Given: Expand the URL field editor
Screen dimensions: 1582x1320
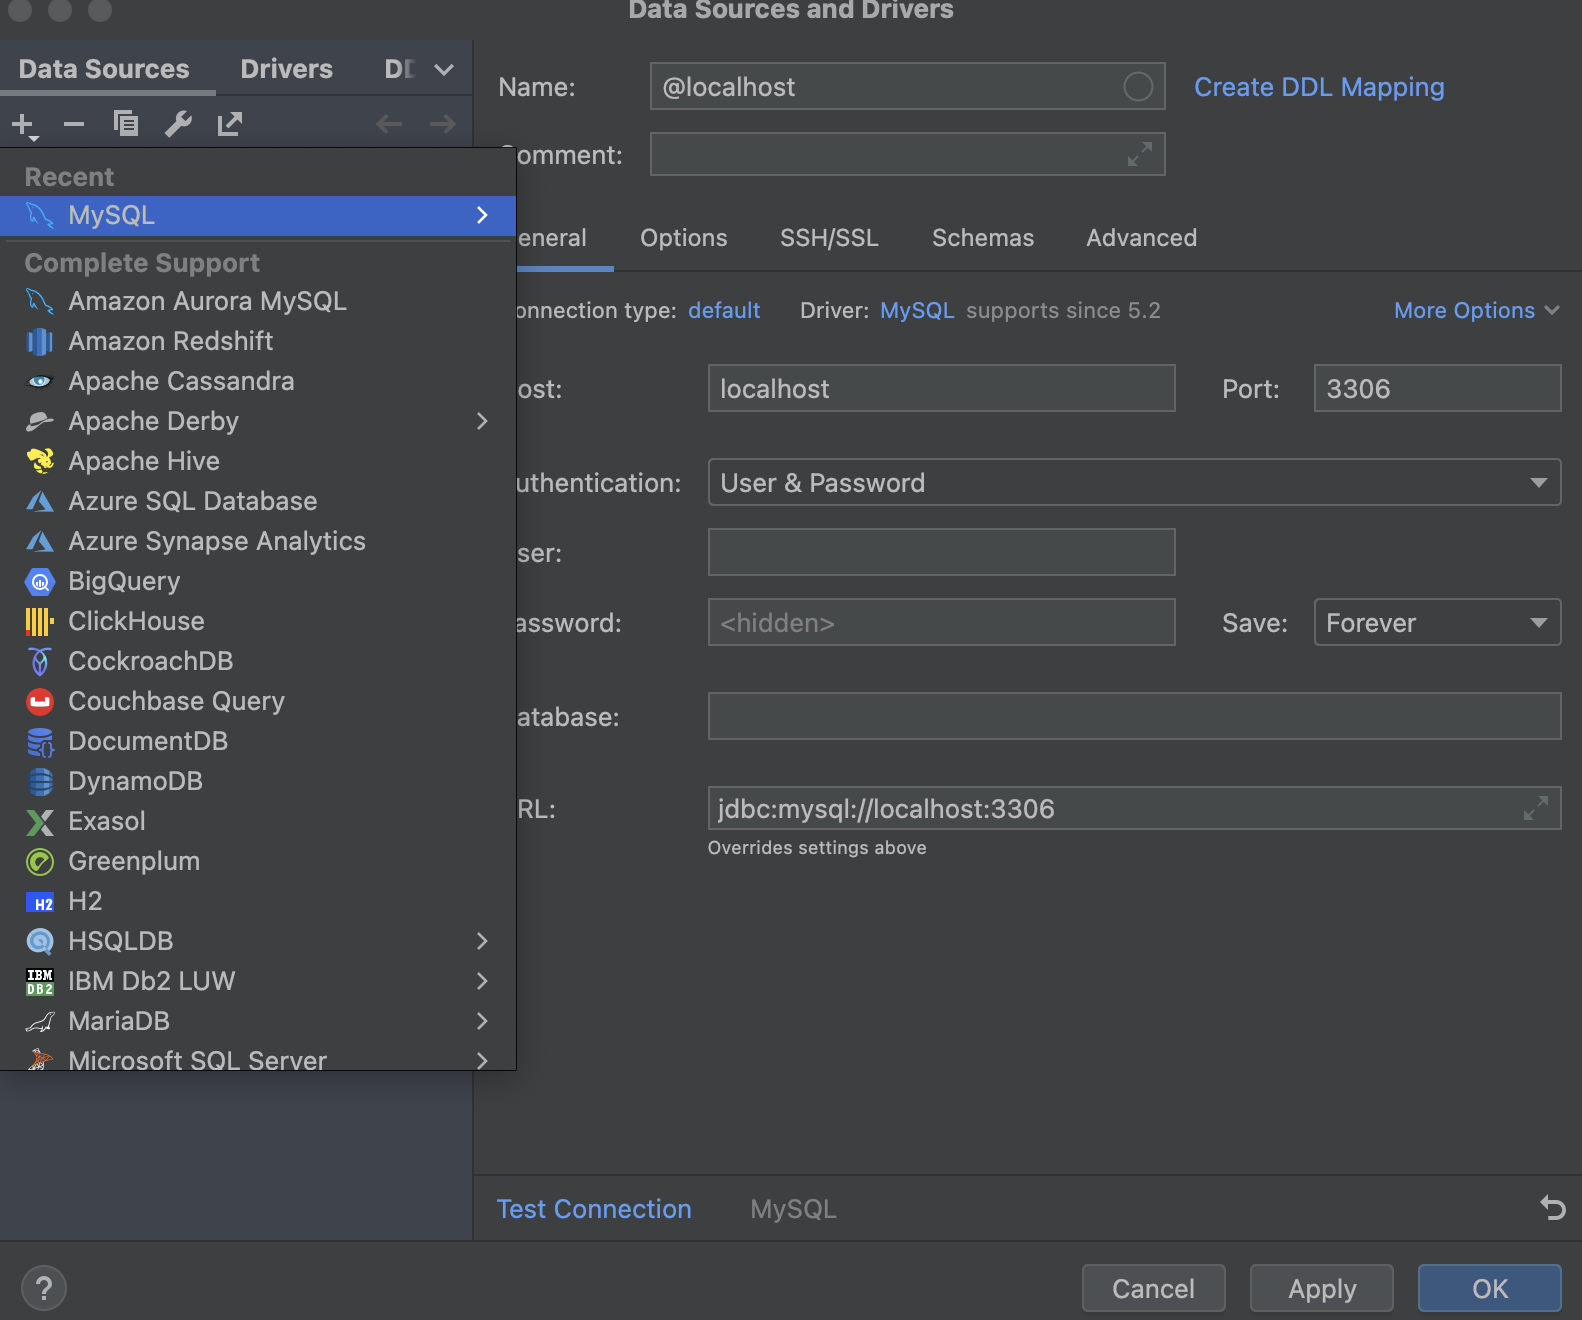Looking at the screenshot, I should click(x=1536, y=808).
